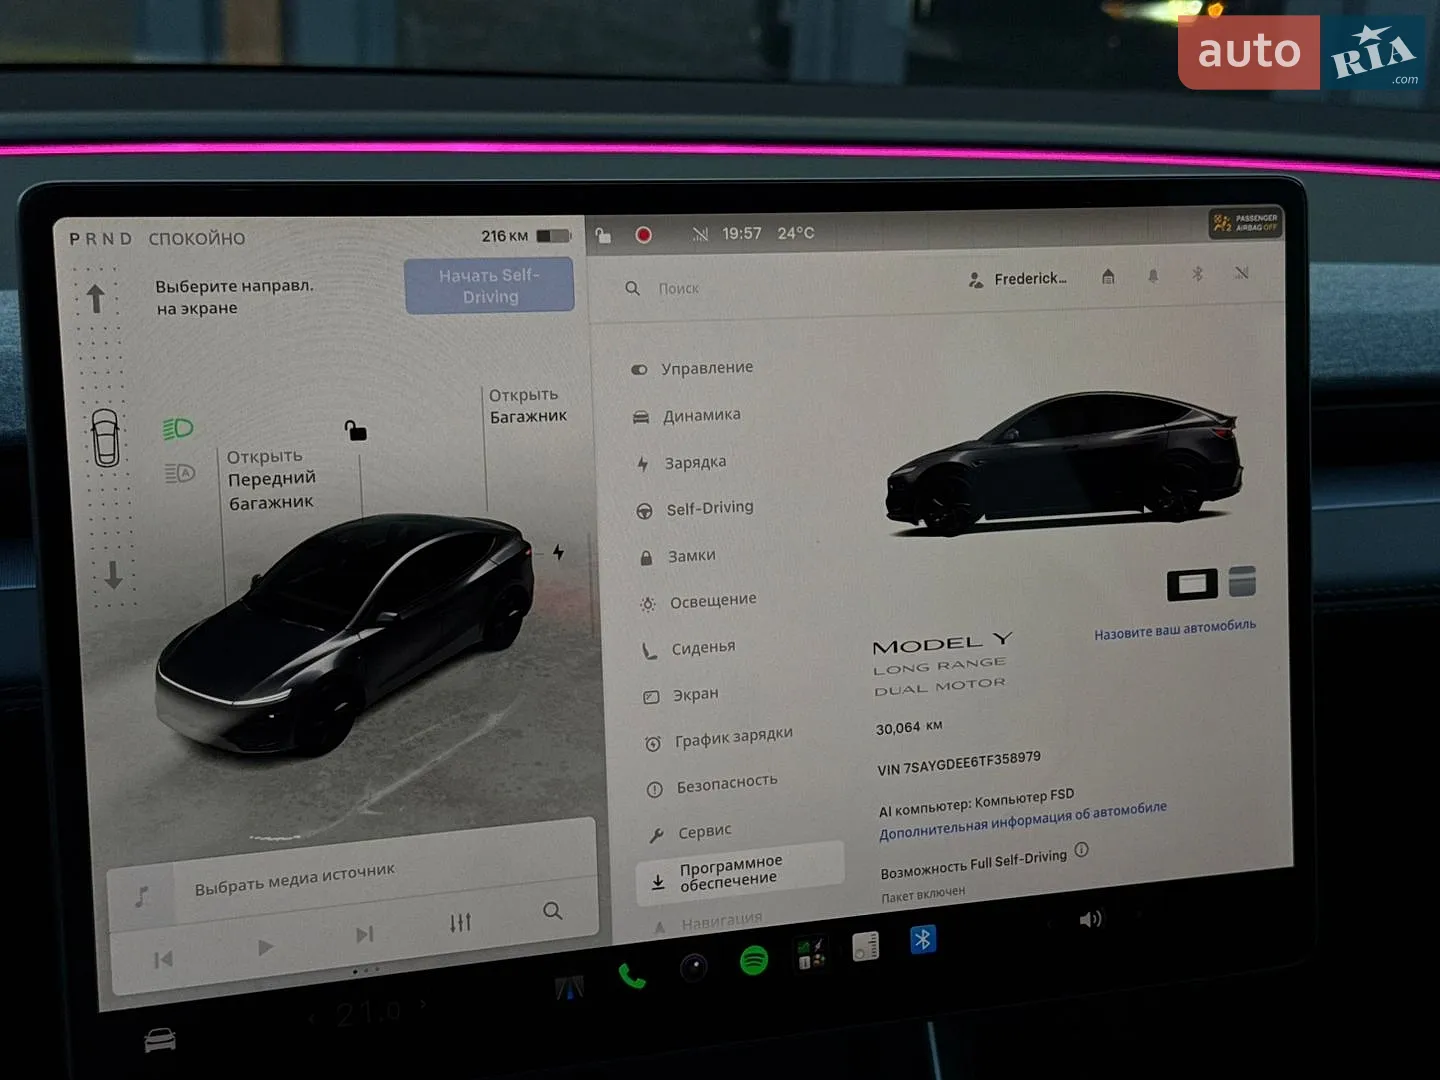The height and width of the screenshot is (1080, 1440).
Task: Tap Выбрать медиа источник
Action: tap(295, 879)
